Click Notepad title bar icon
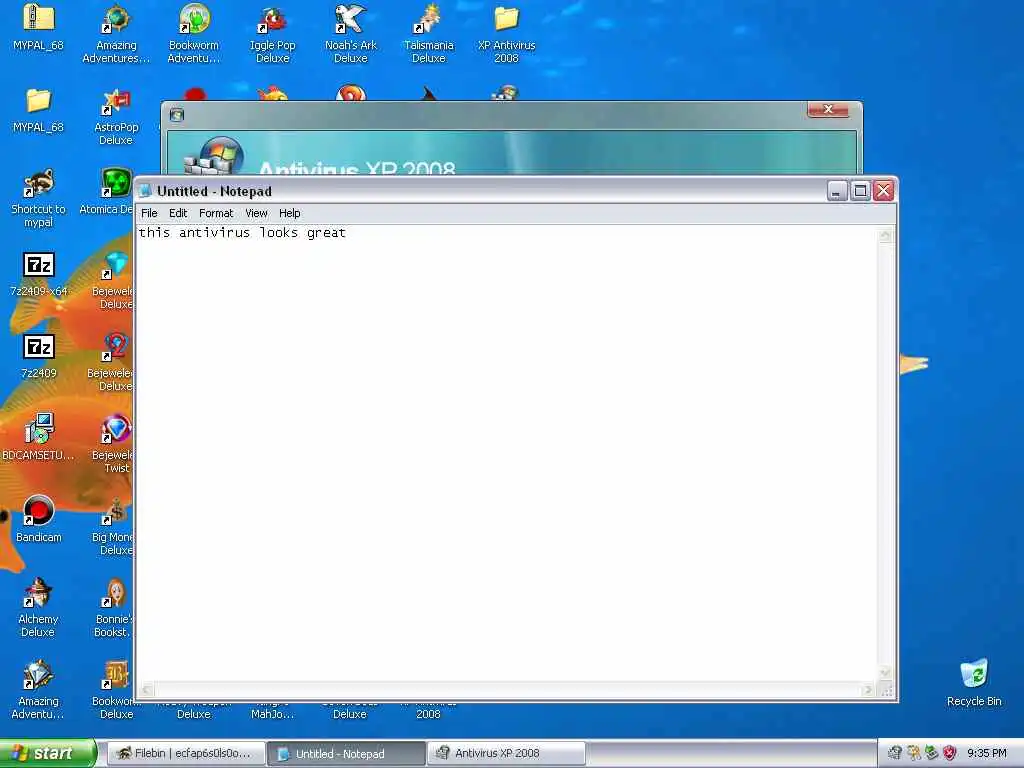This screenshot has height=768, width=1024. click(146, 191)
